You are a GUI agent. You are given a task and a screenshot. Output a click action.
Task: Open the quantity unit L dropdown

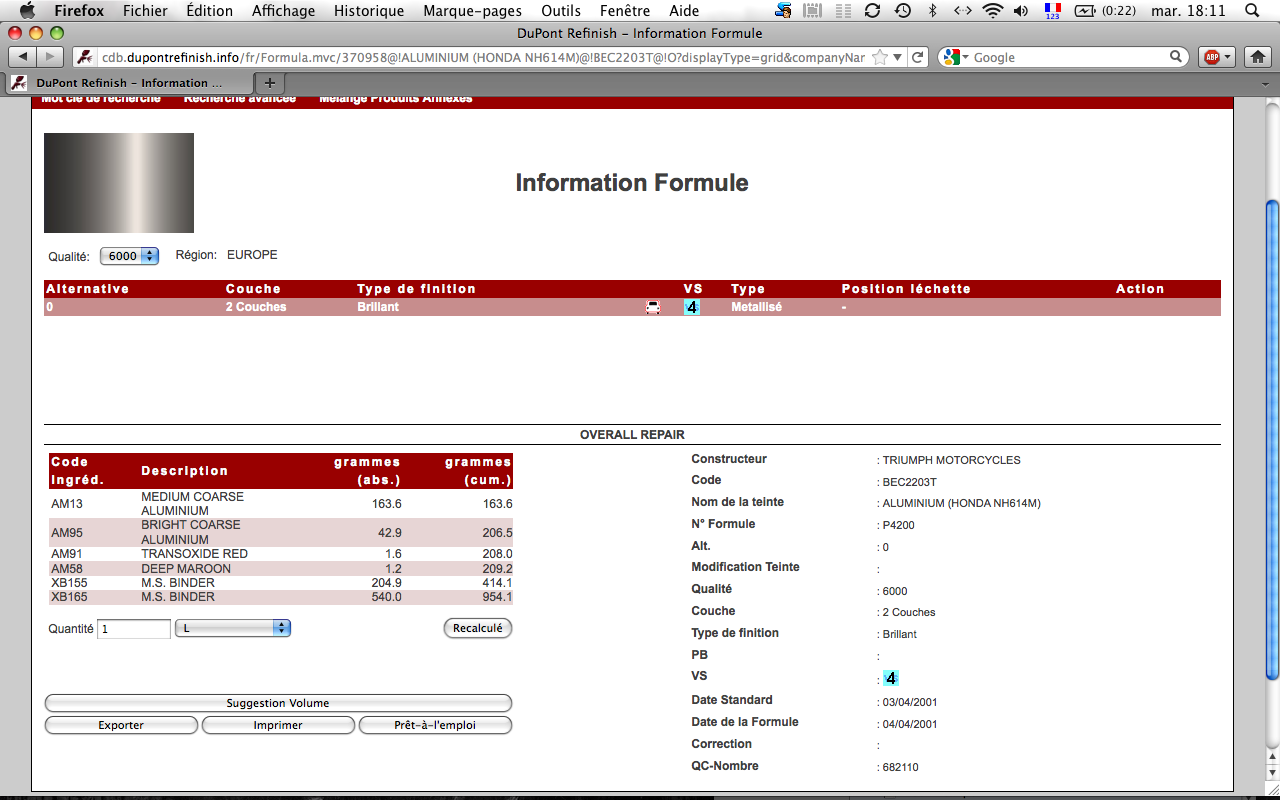(x=233, y=628)
